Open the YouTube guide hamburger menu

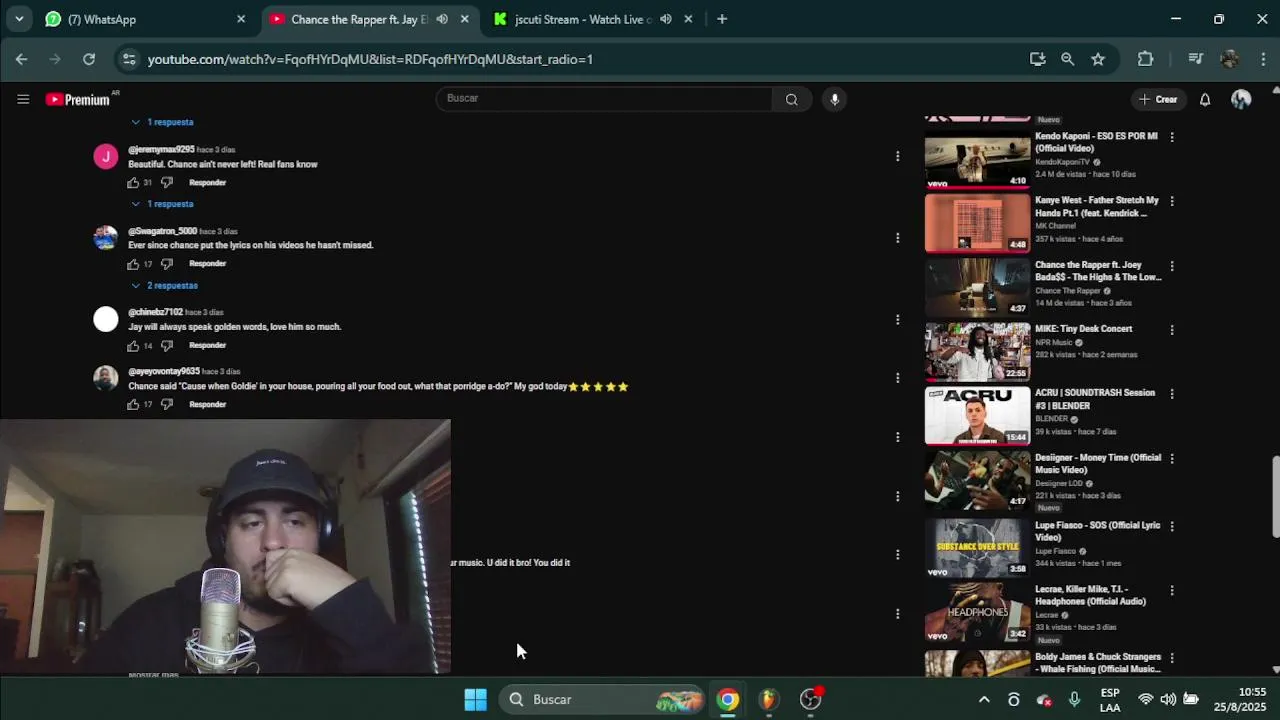[x=23, y=99]
